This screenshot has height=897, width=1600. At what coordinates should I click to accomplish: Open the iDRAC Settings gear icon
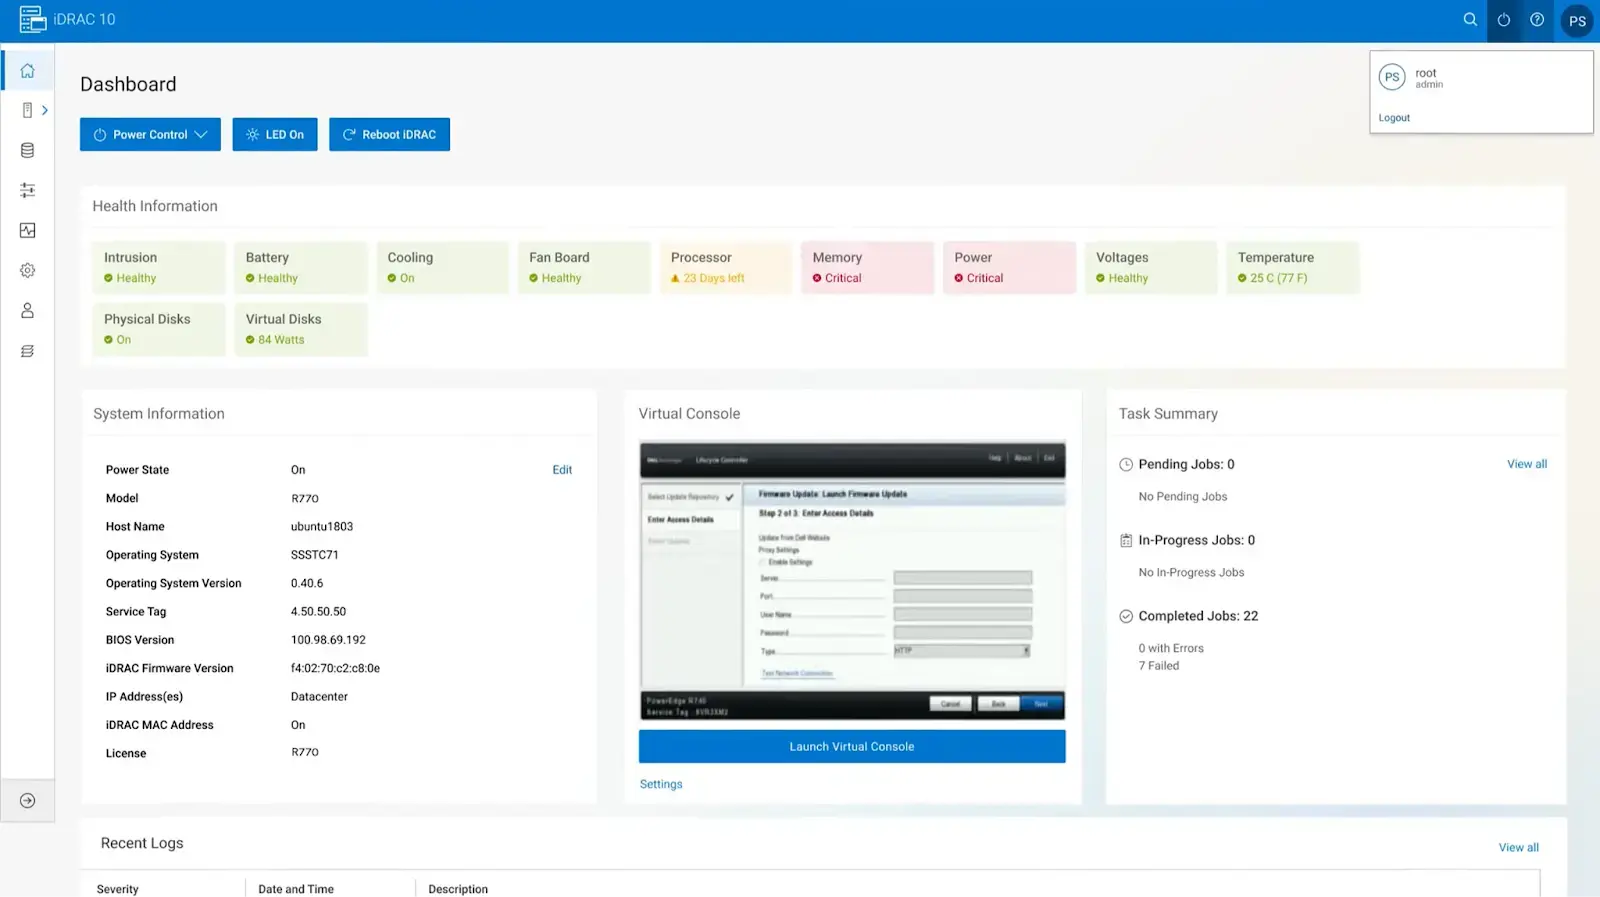click(27, 270)
